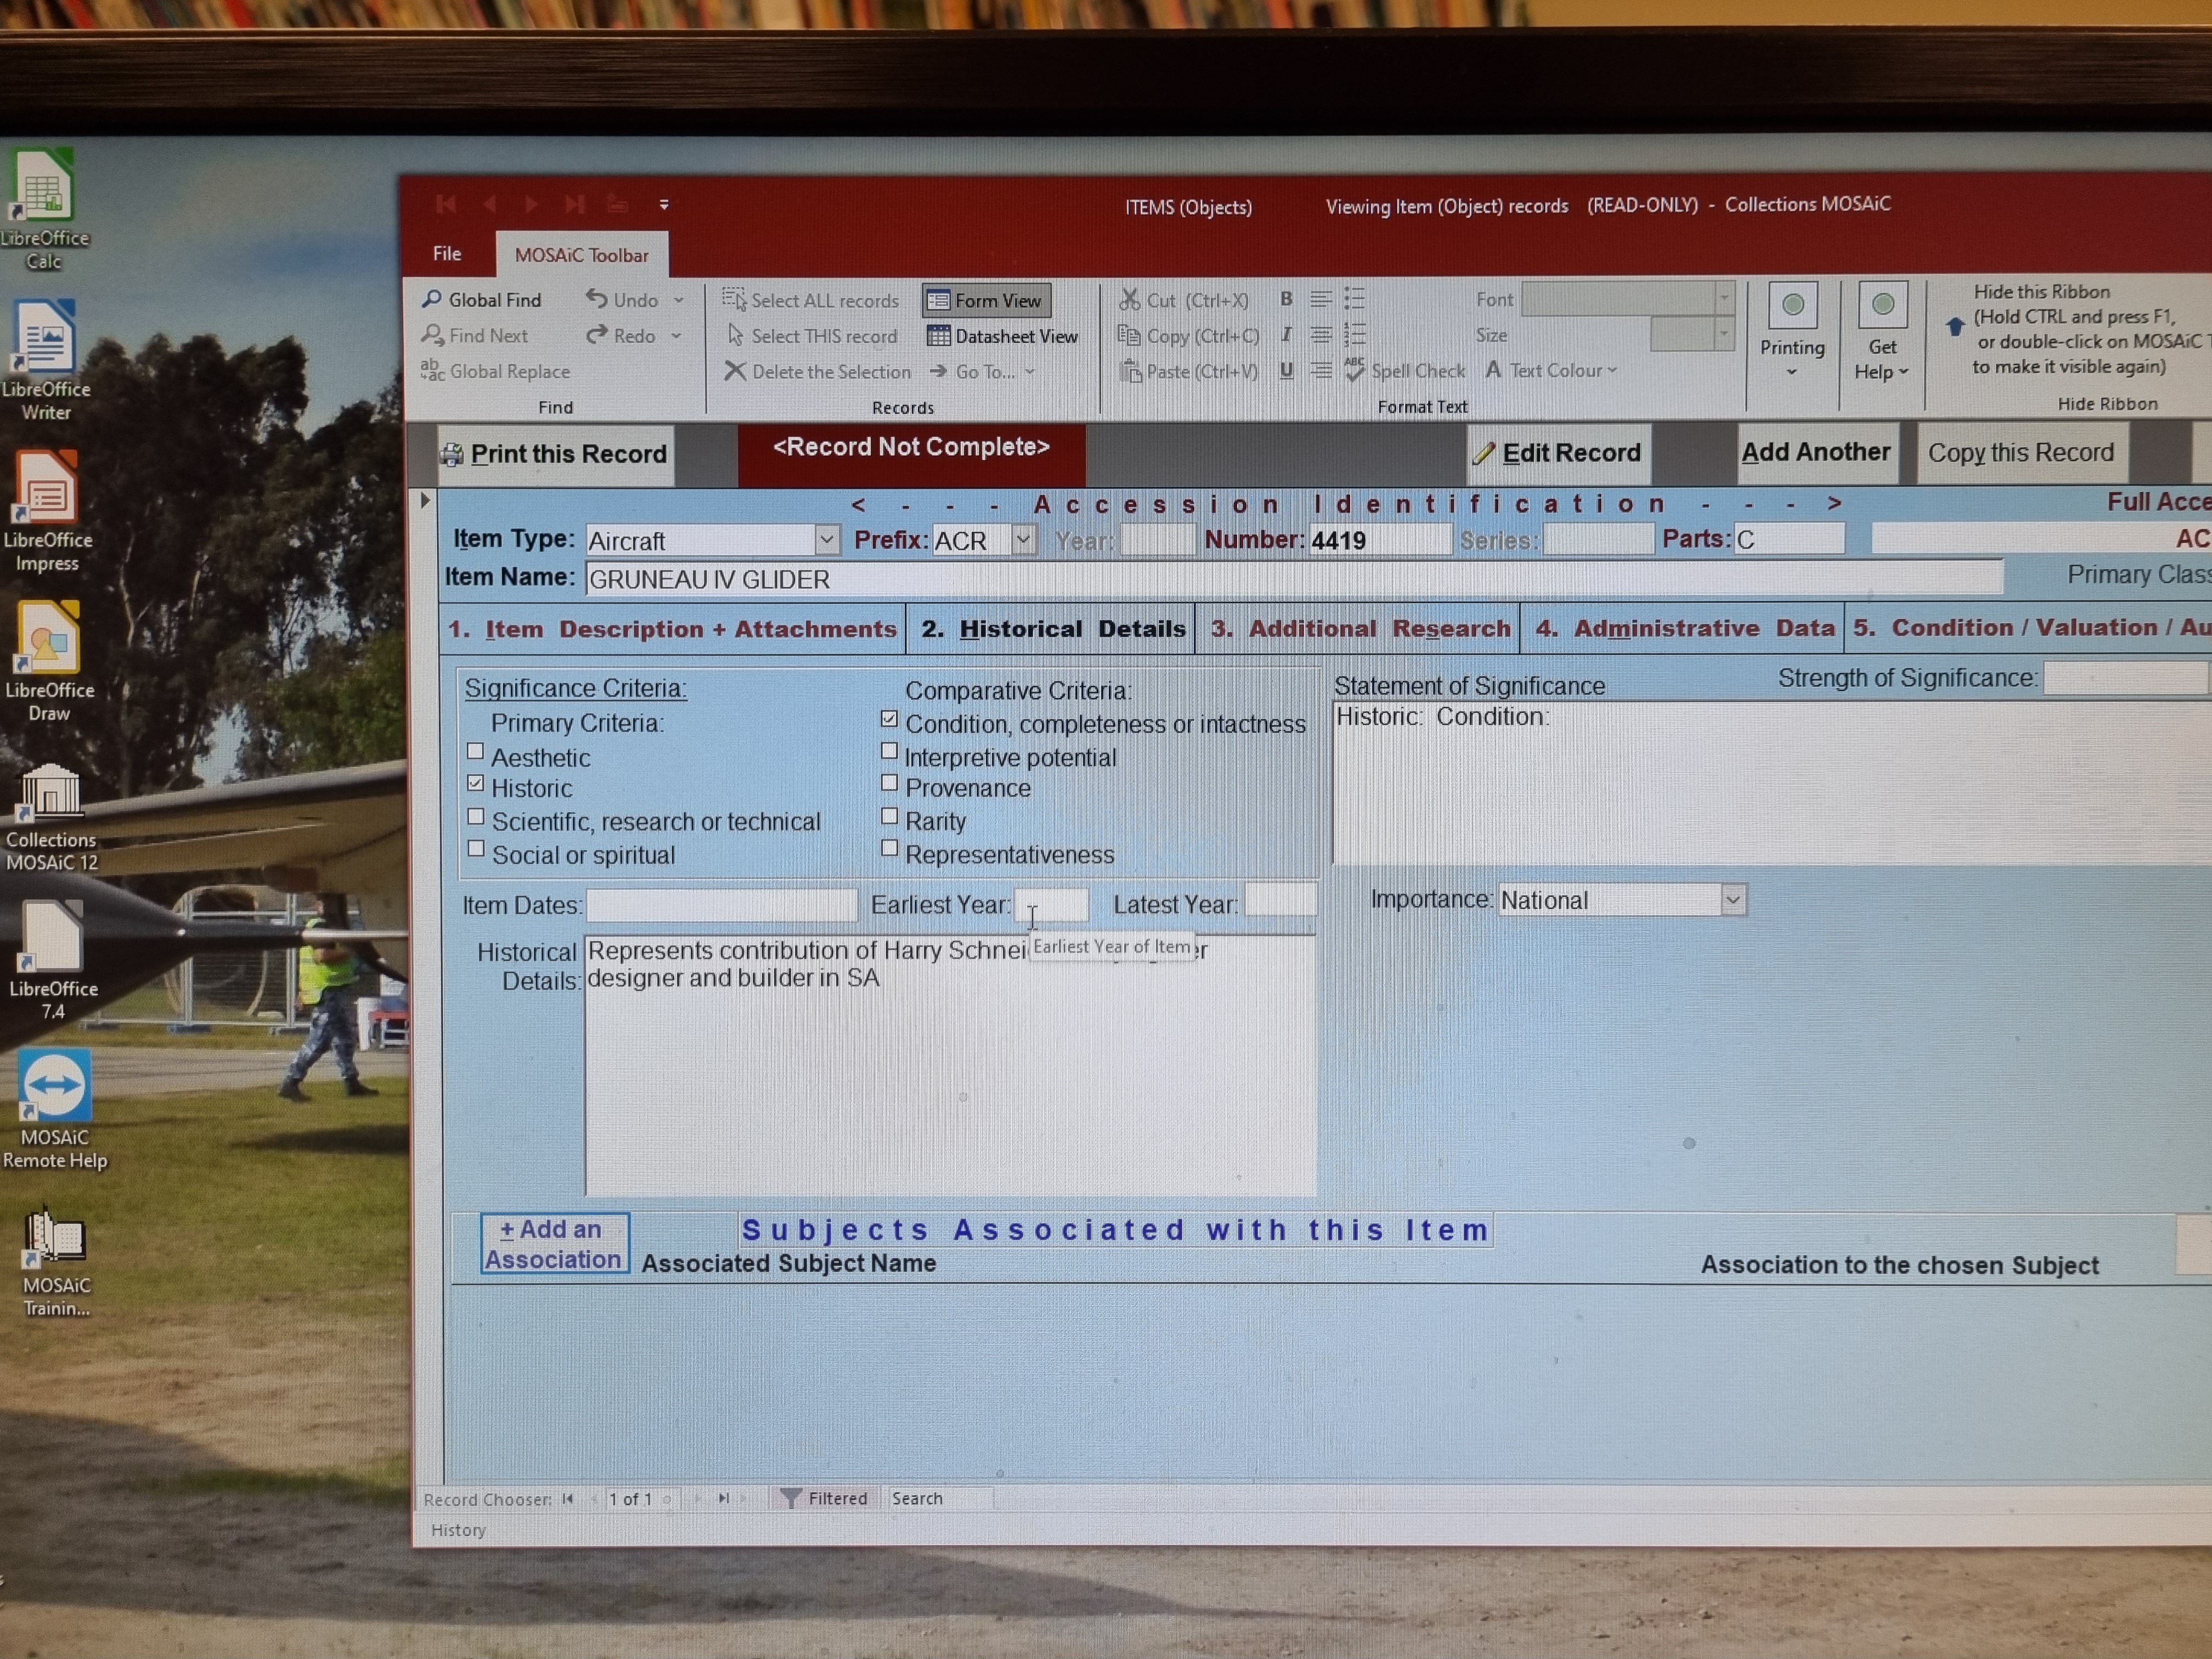This screenshot has height=1659, width=2212.
Task: Open Text Colour dropdown
Action: click(x=1551, y=370)
